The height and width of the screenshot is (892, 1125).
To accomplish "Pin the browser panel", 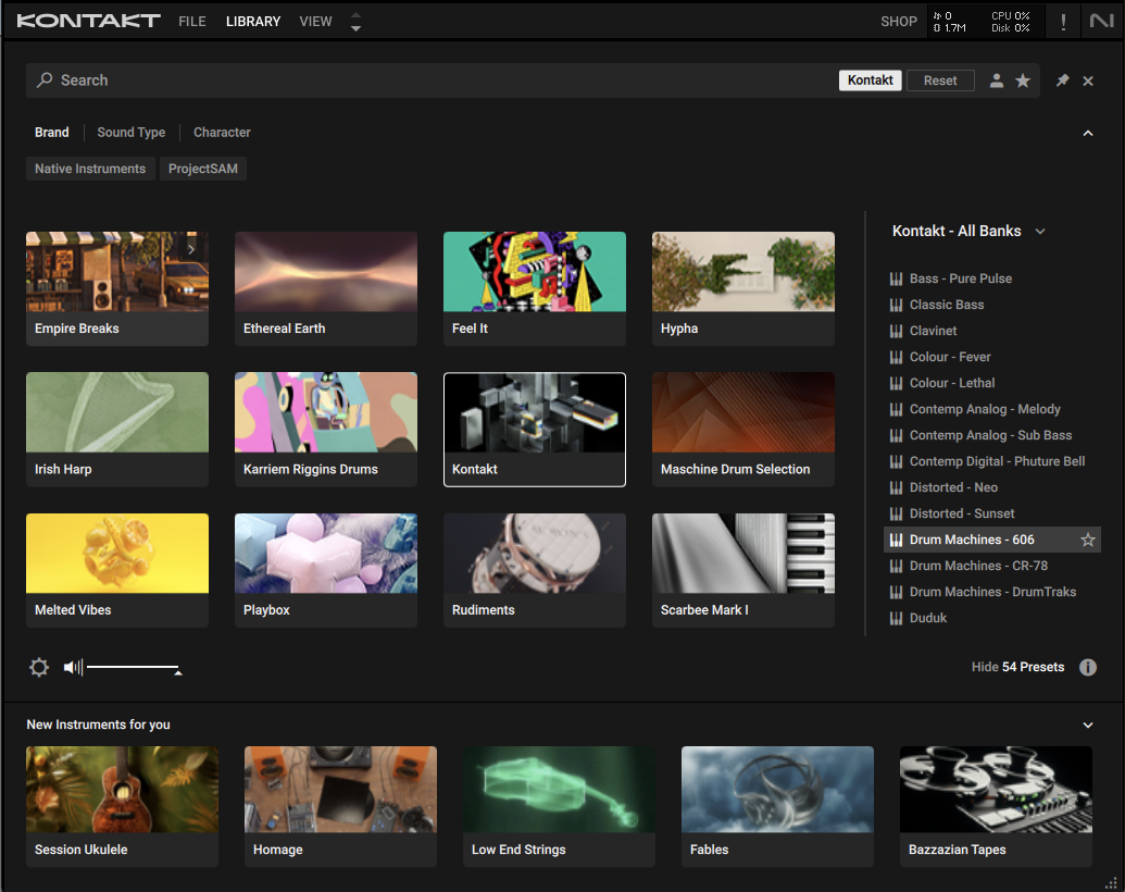I will (x=1062, y=81).
